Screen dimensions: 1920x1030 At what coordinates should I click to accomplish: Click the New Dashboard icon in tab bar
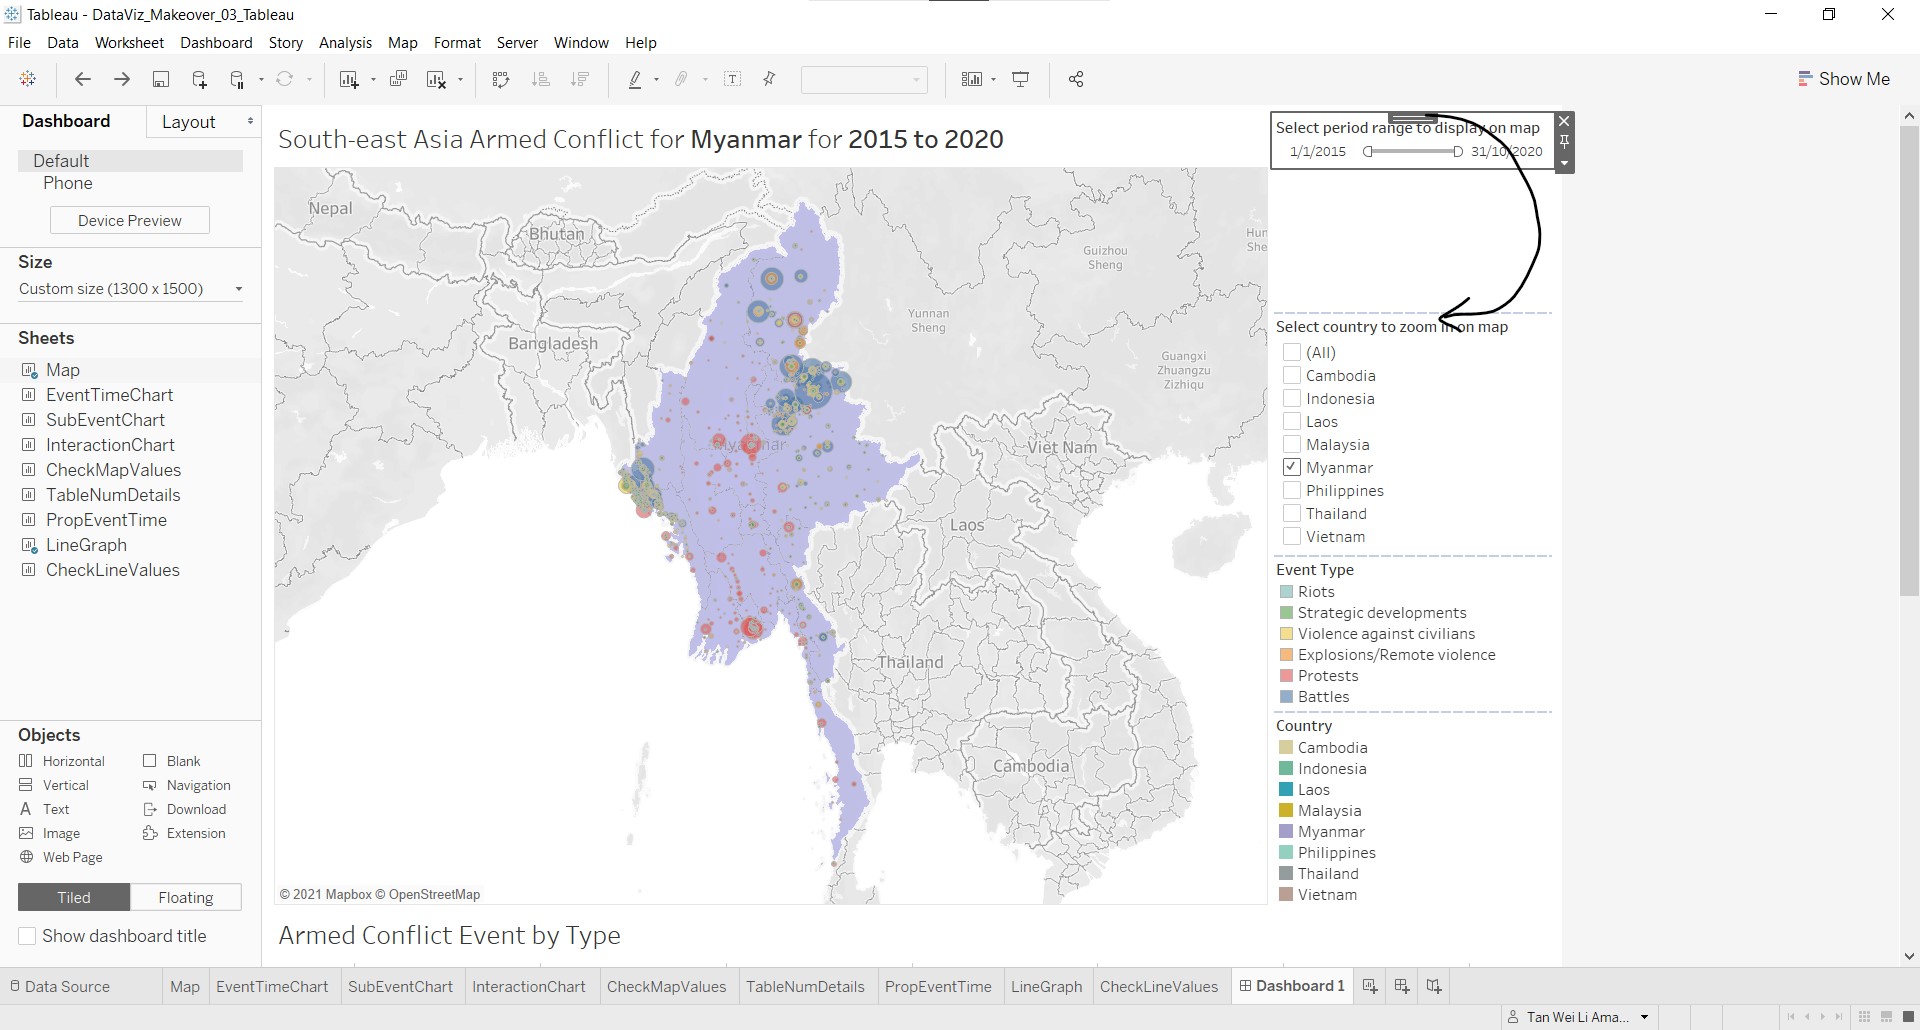pos(1402,986)
